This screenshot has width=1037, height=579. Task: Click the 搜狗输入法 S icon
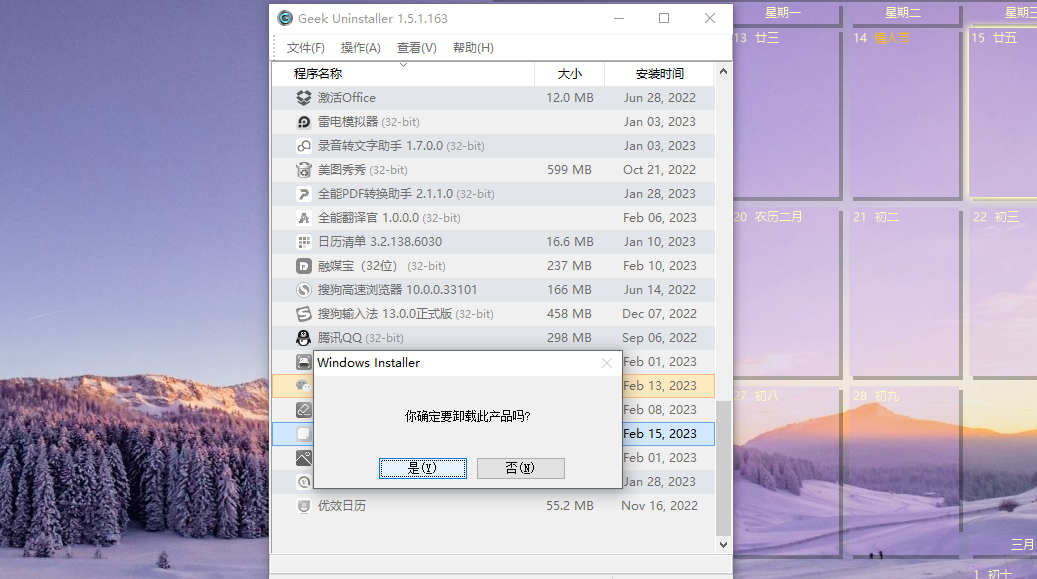(x=303, y=313)
